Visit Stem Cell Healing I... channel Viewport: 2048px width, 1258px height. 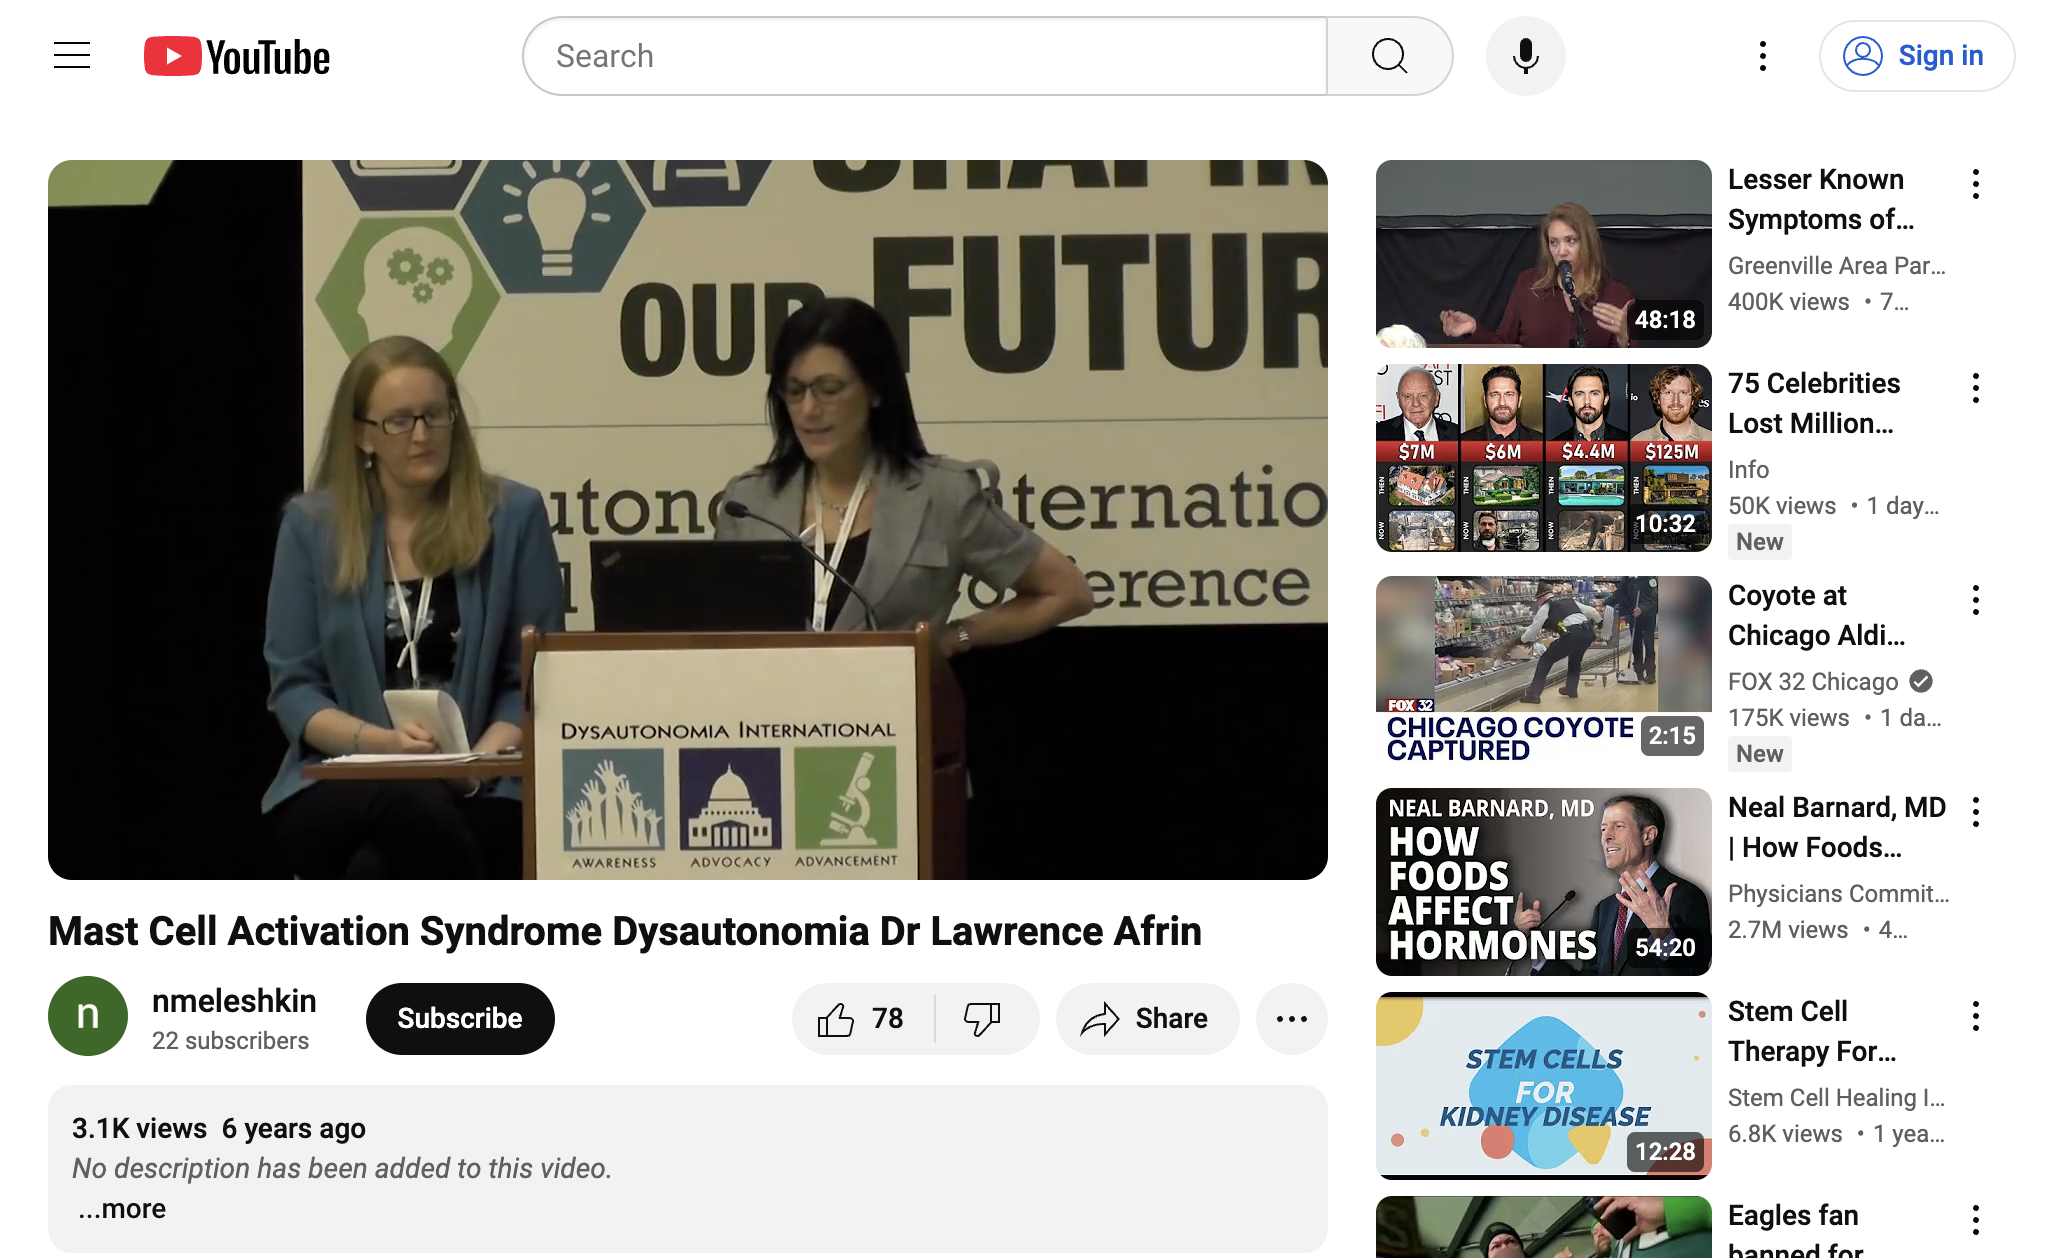pos(1837,1098)
